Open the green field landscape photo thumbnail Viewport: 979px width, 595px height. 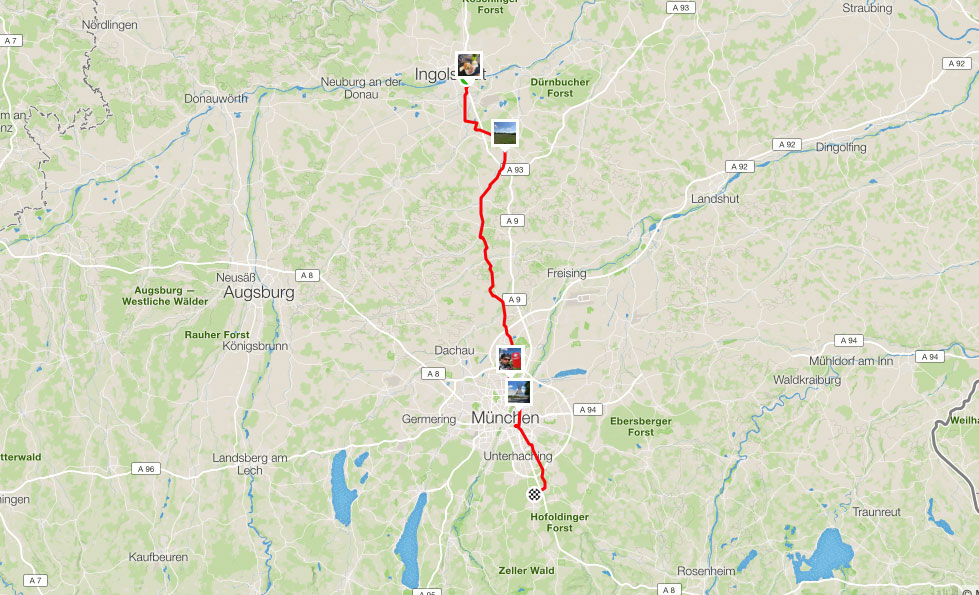(x=504, y=133)
